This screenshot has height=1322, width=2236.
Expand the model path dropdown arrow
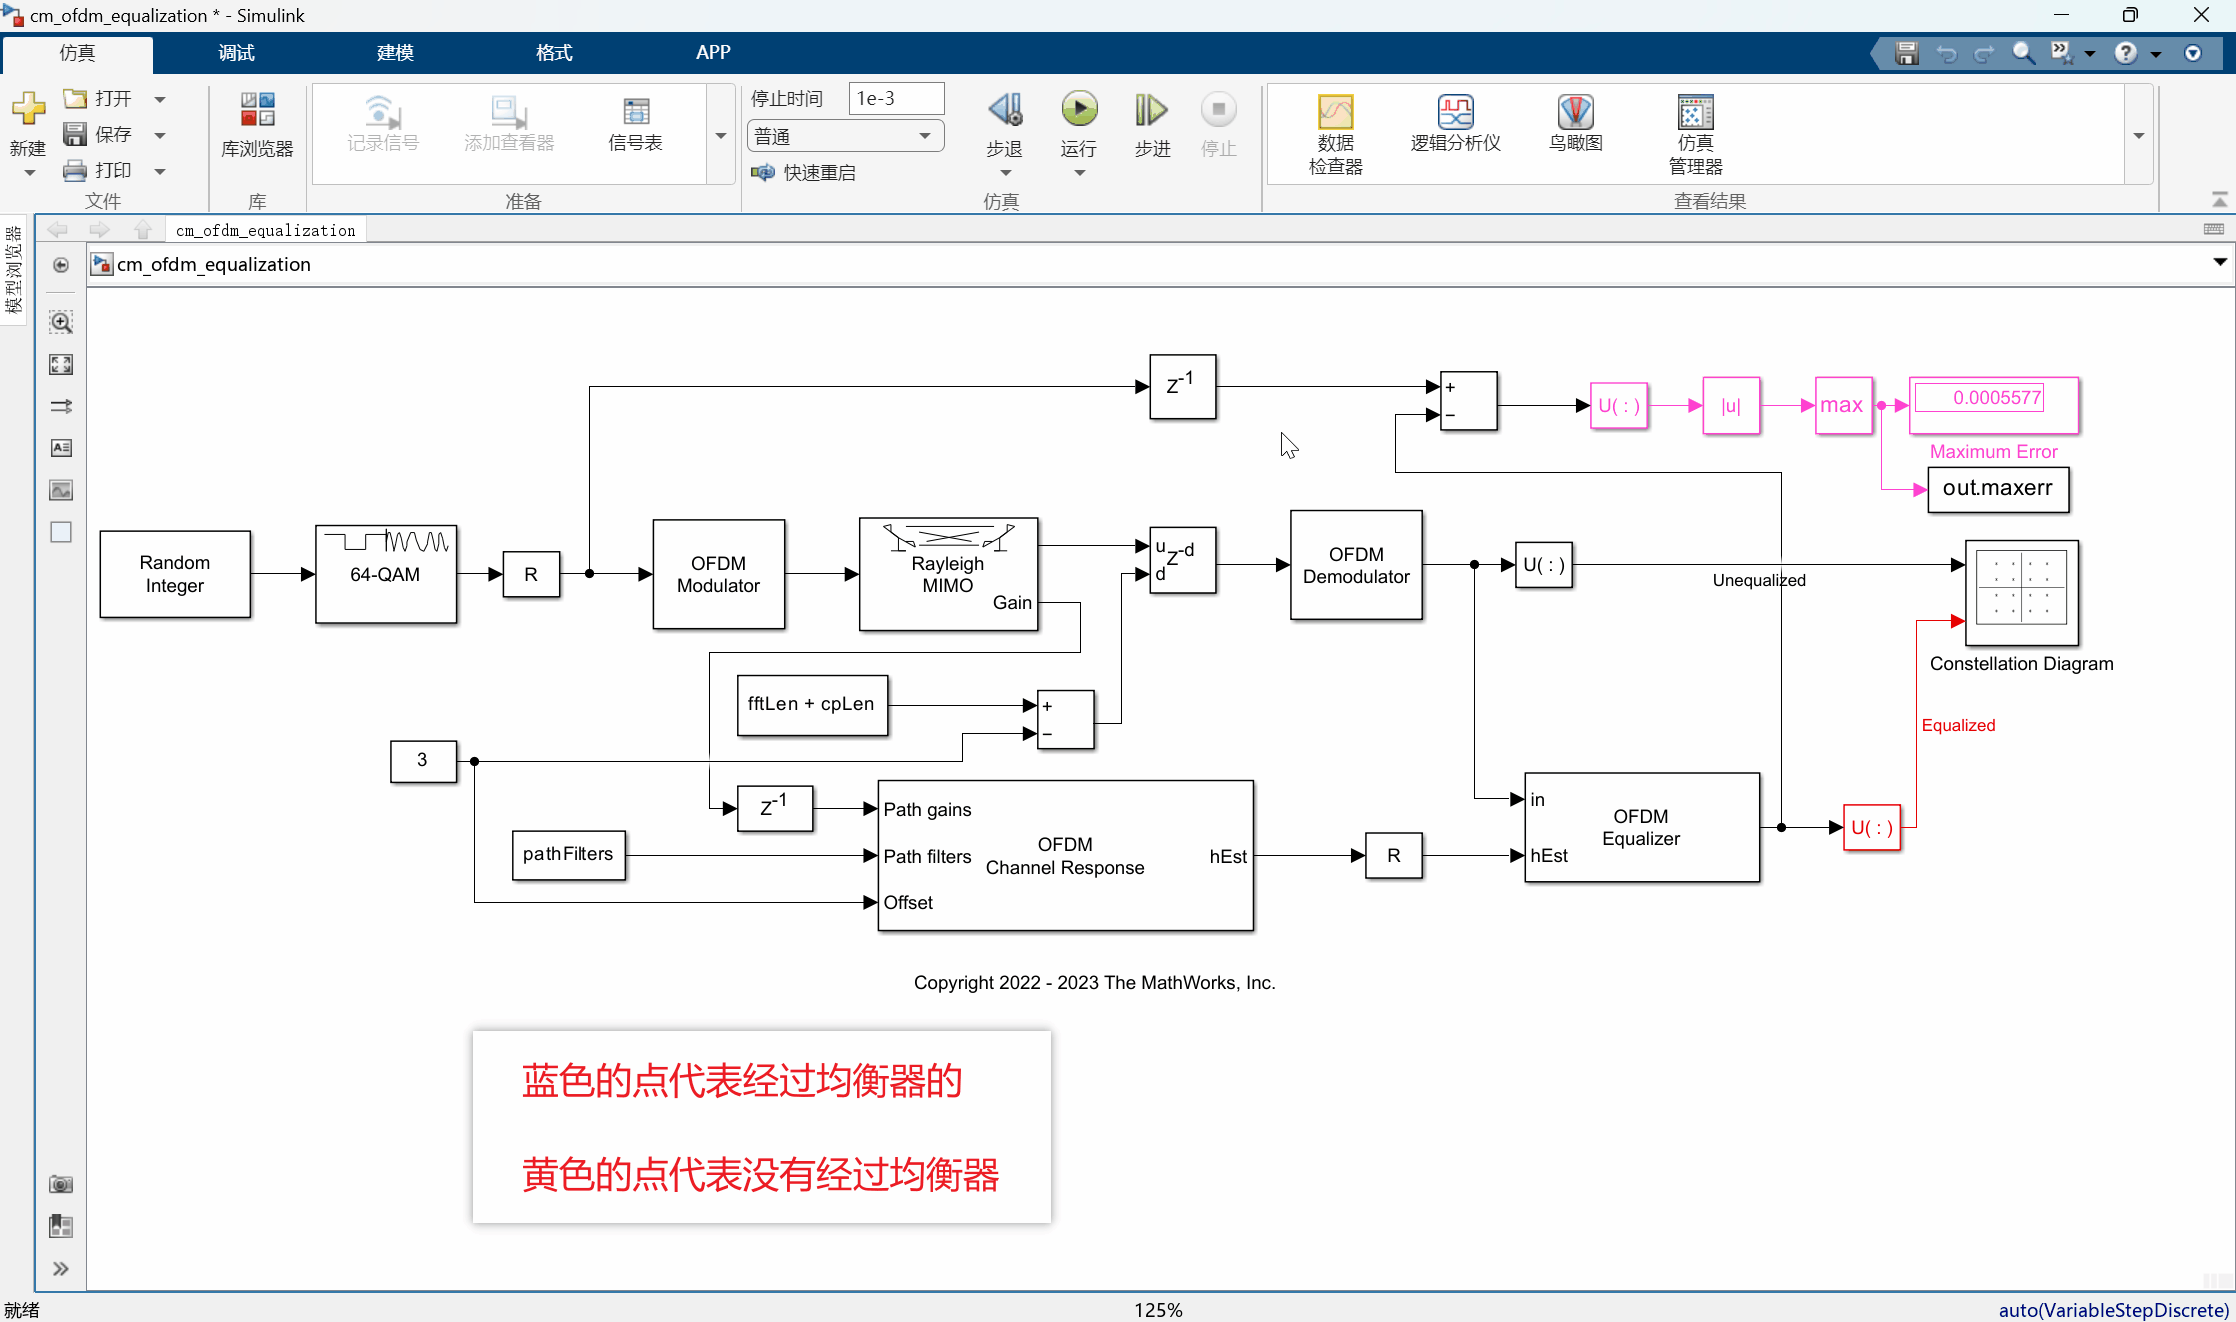2219,262
